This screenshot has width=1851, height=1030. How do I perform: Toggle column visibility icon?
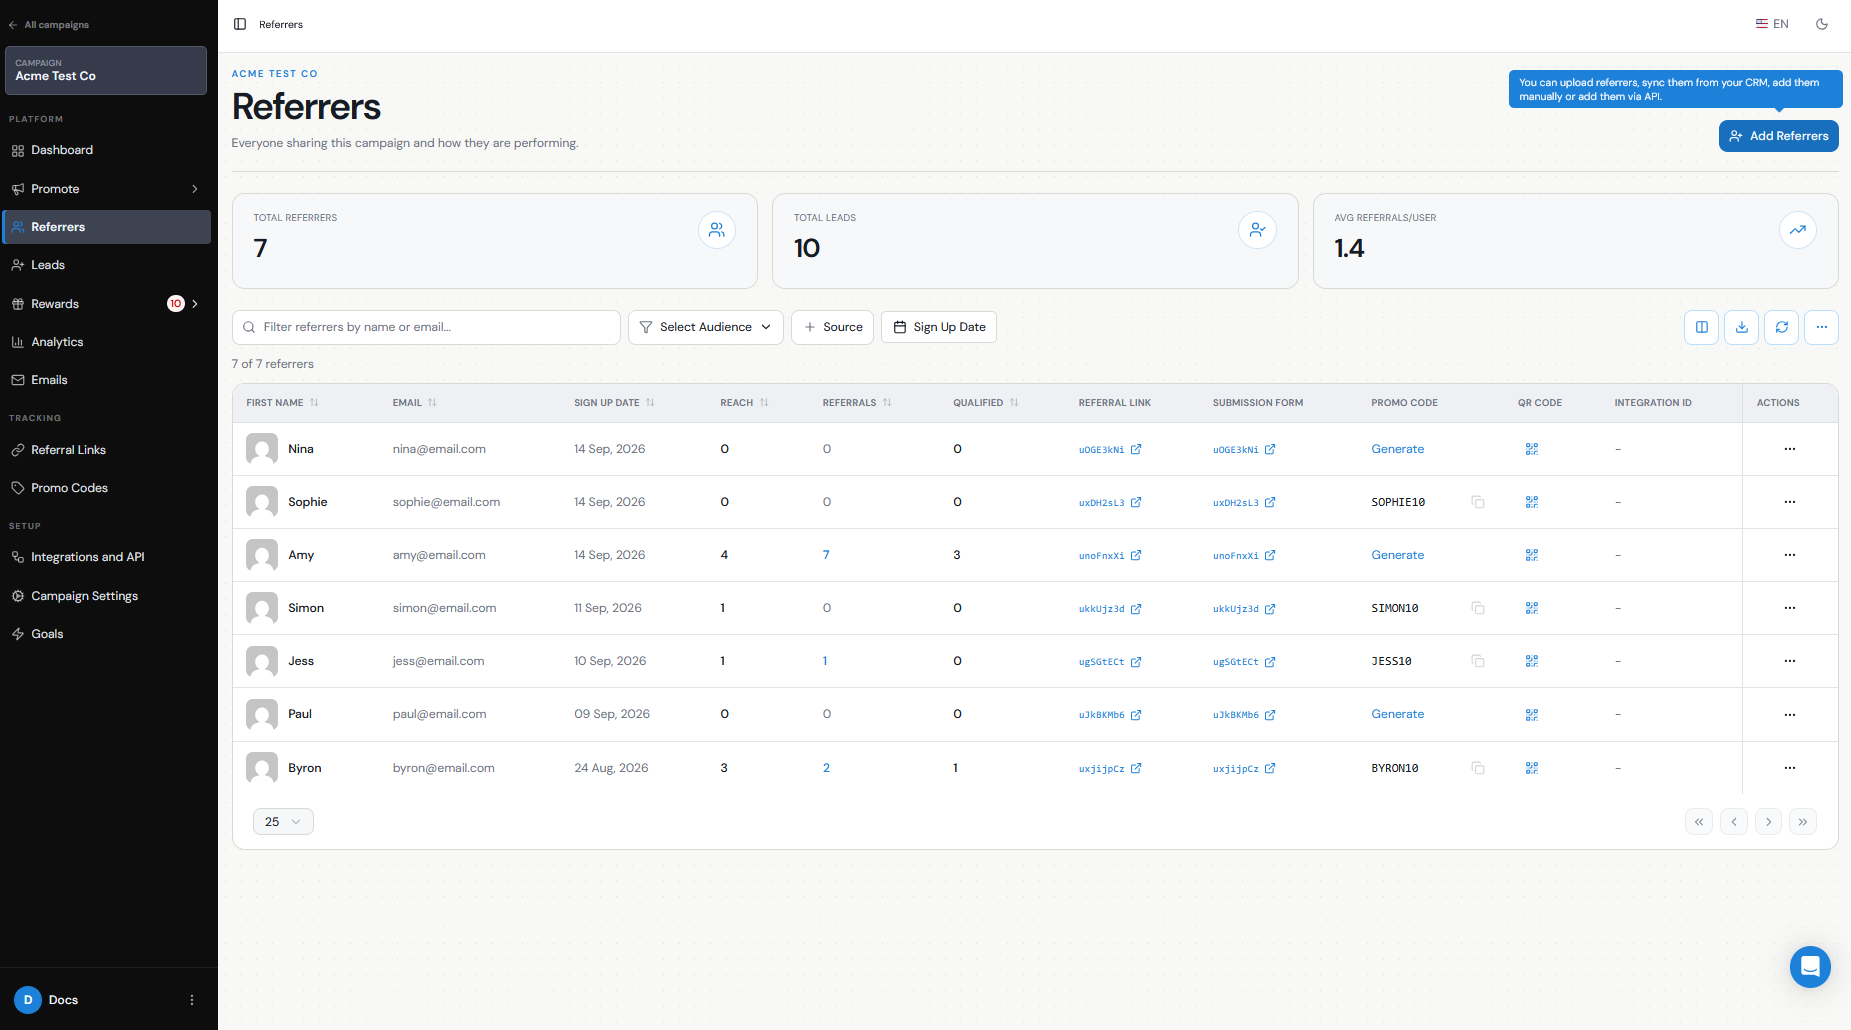click(1701, 327)
